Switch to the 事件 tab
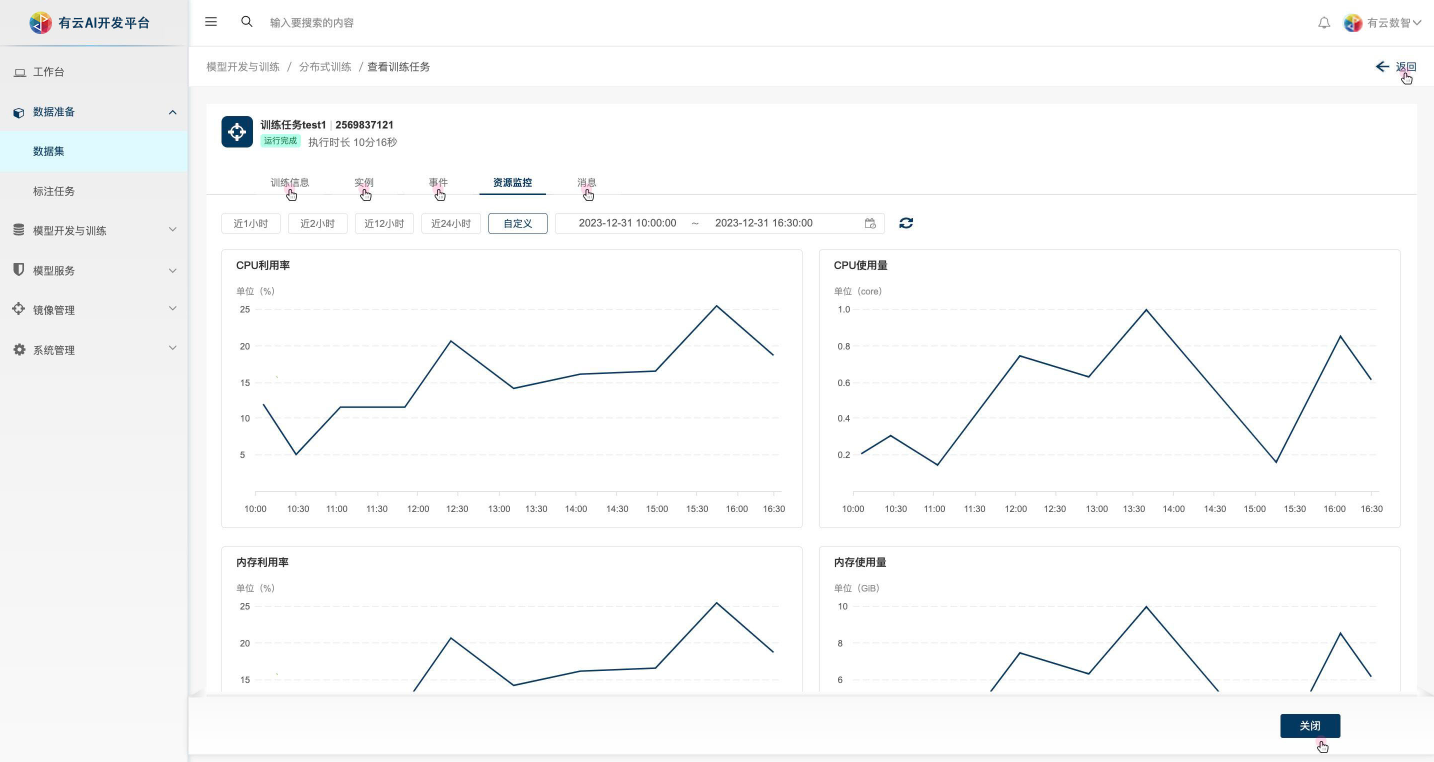Viewport: 1434px width, 762px height. pos(438,183)
